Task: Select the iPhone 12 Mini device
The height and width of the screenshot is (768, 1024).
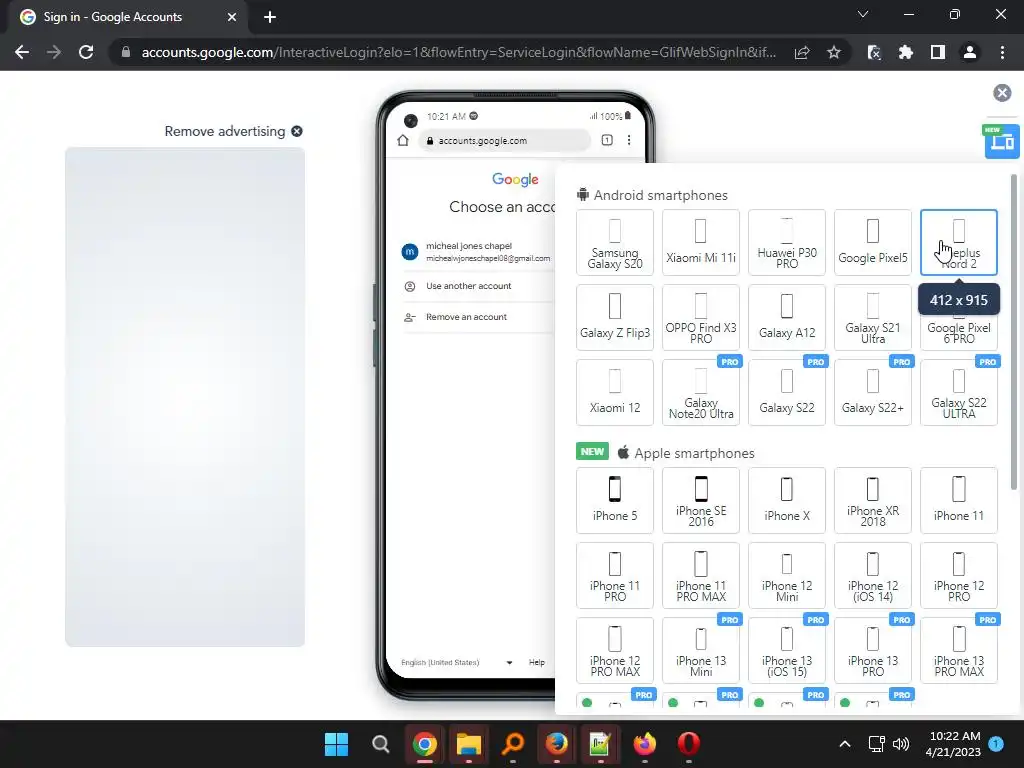Action: tap(787, 575)
